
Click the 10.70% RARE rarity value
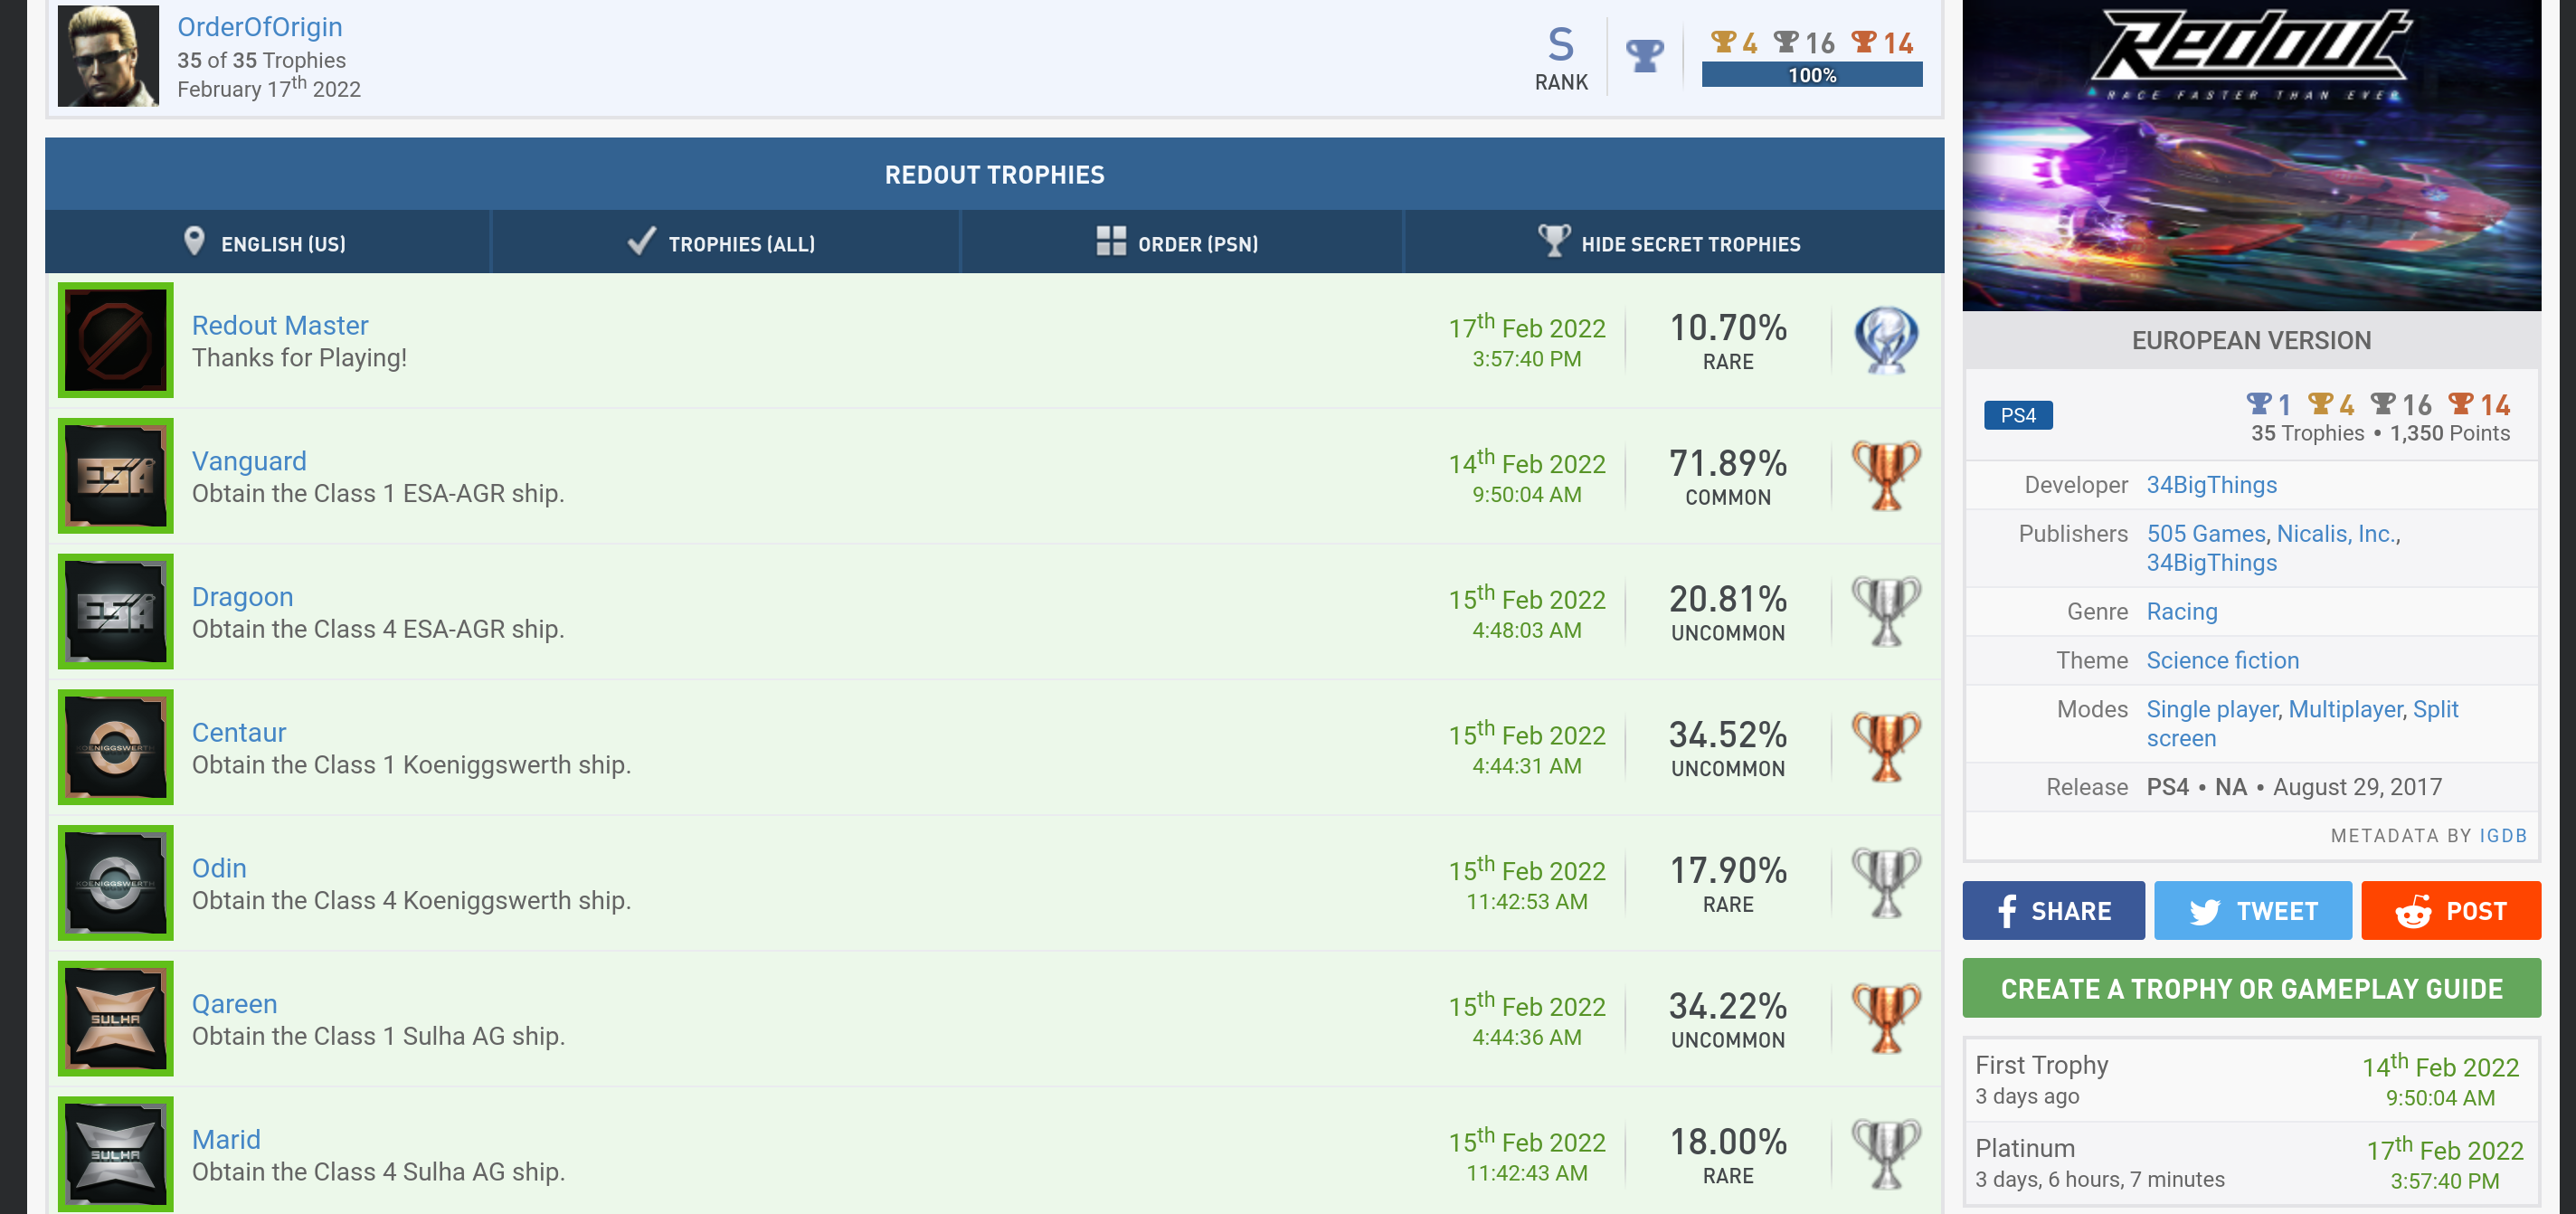pyautogui.click(x=1727, y=341)
